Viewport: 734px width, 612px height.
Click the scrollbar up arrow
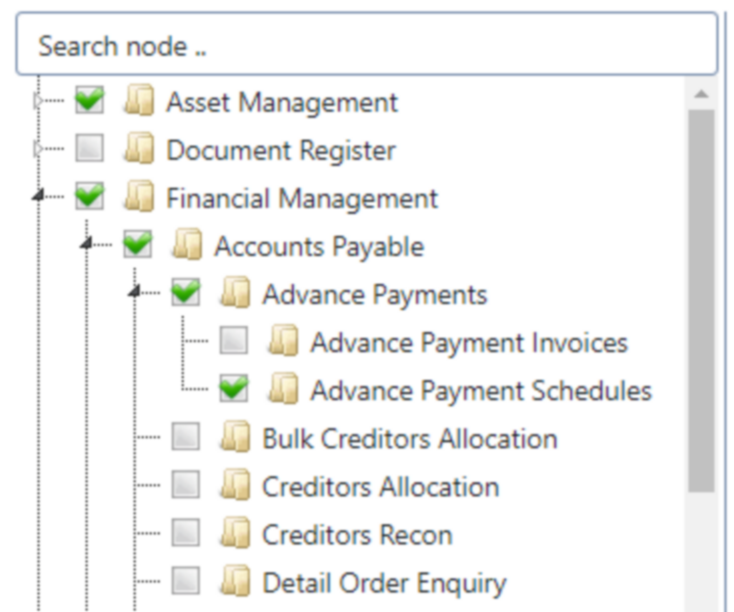pos(701,95)
